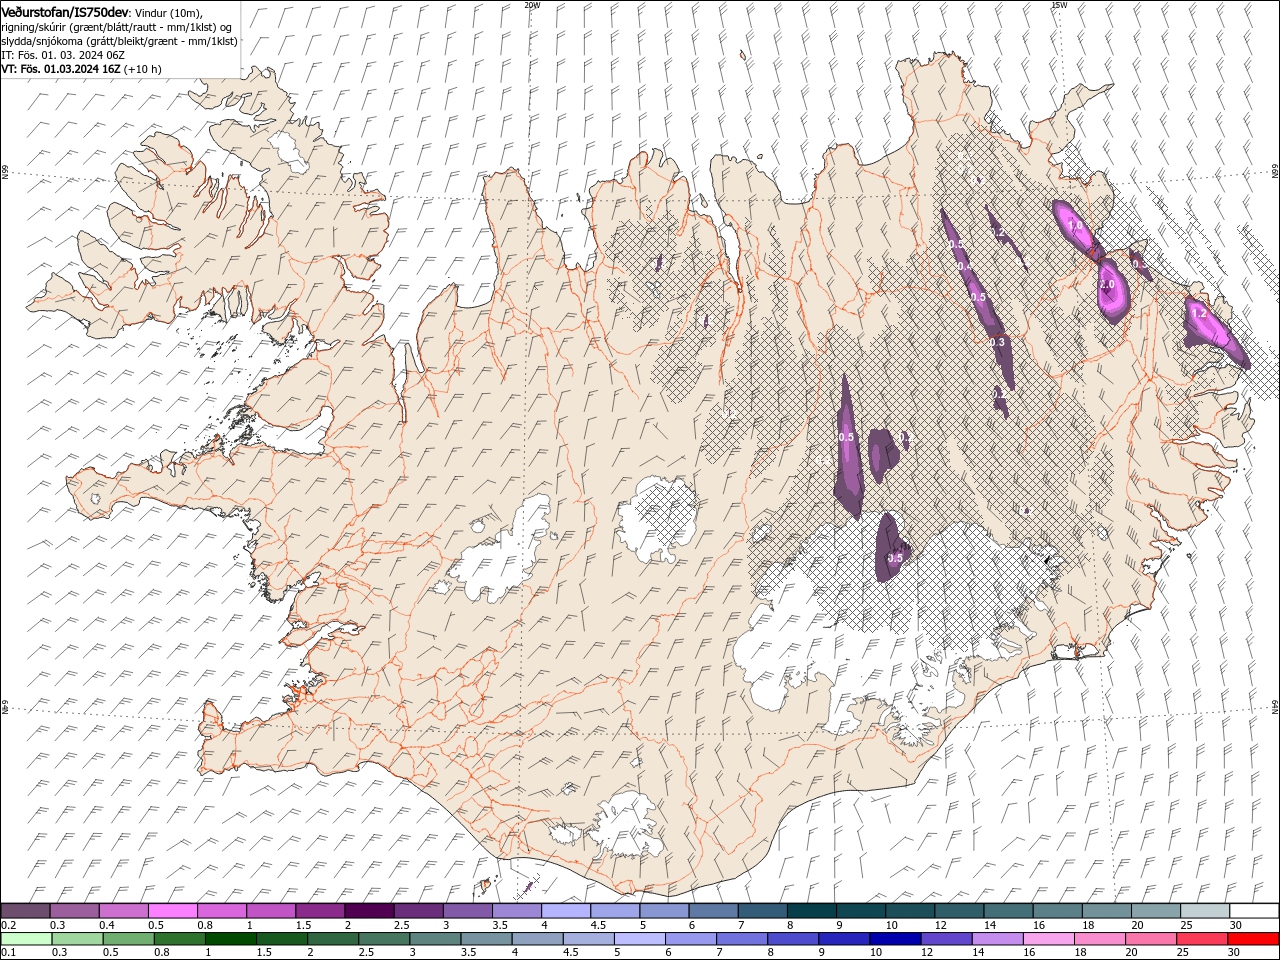Pick the 3 gray-green swatch in lower row
1280x960 pixels.
click(435, 939)
